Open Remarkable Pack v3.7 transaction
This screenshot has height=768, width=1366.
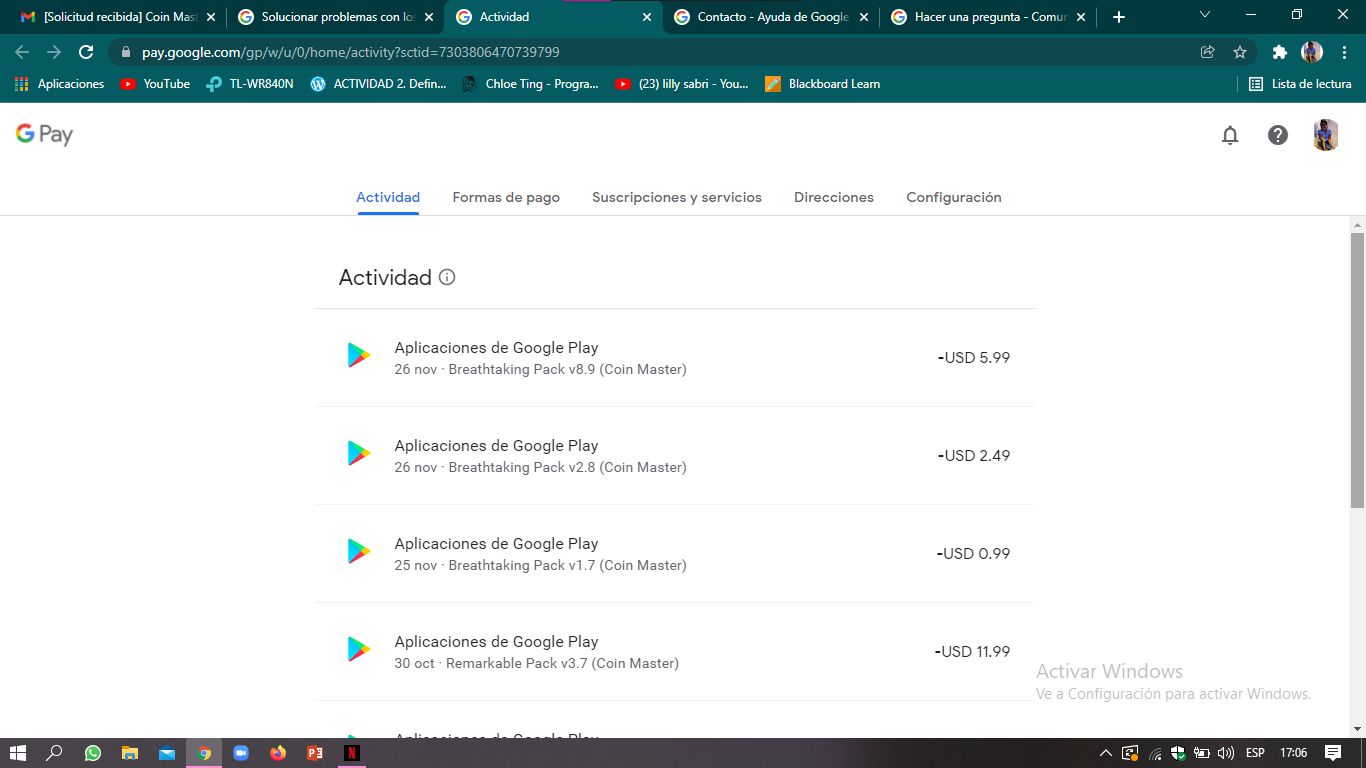click(675, 652)
